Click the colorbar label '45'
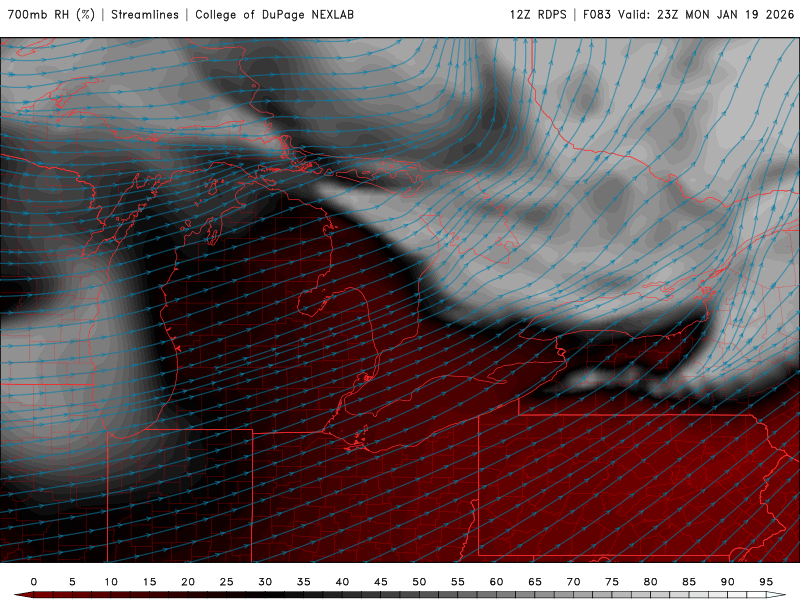 381,582
